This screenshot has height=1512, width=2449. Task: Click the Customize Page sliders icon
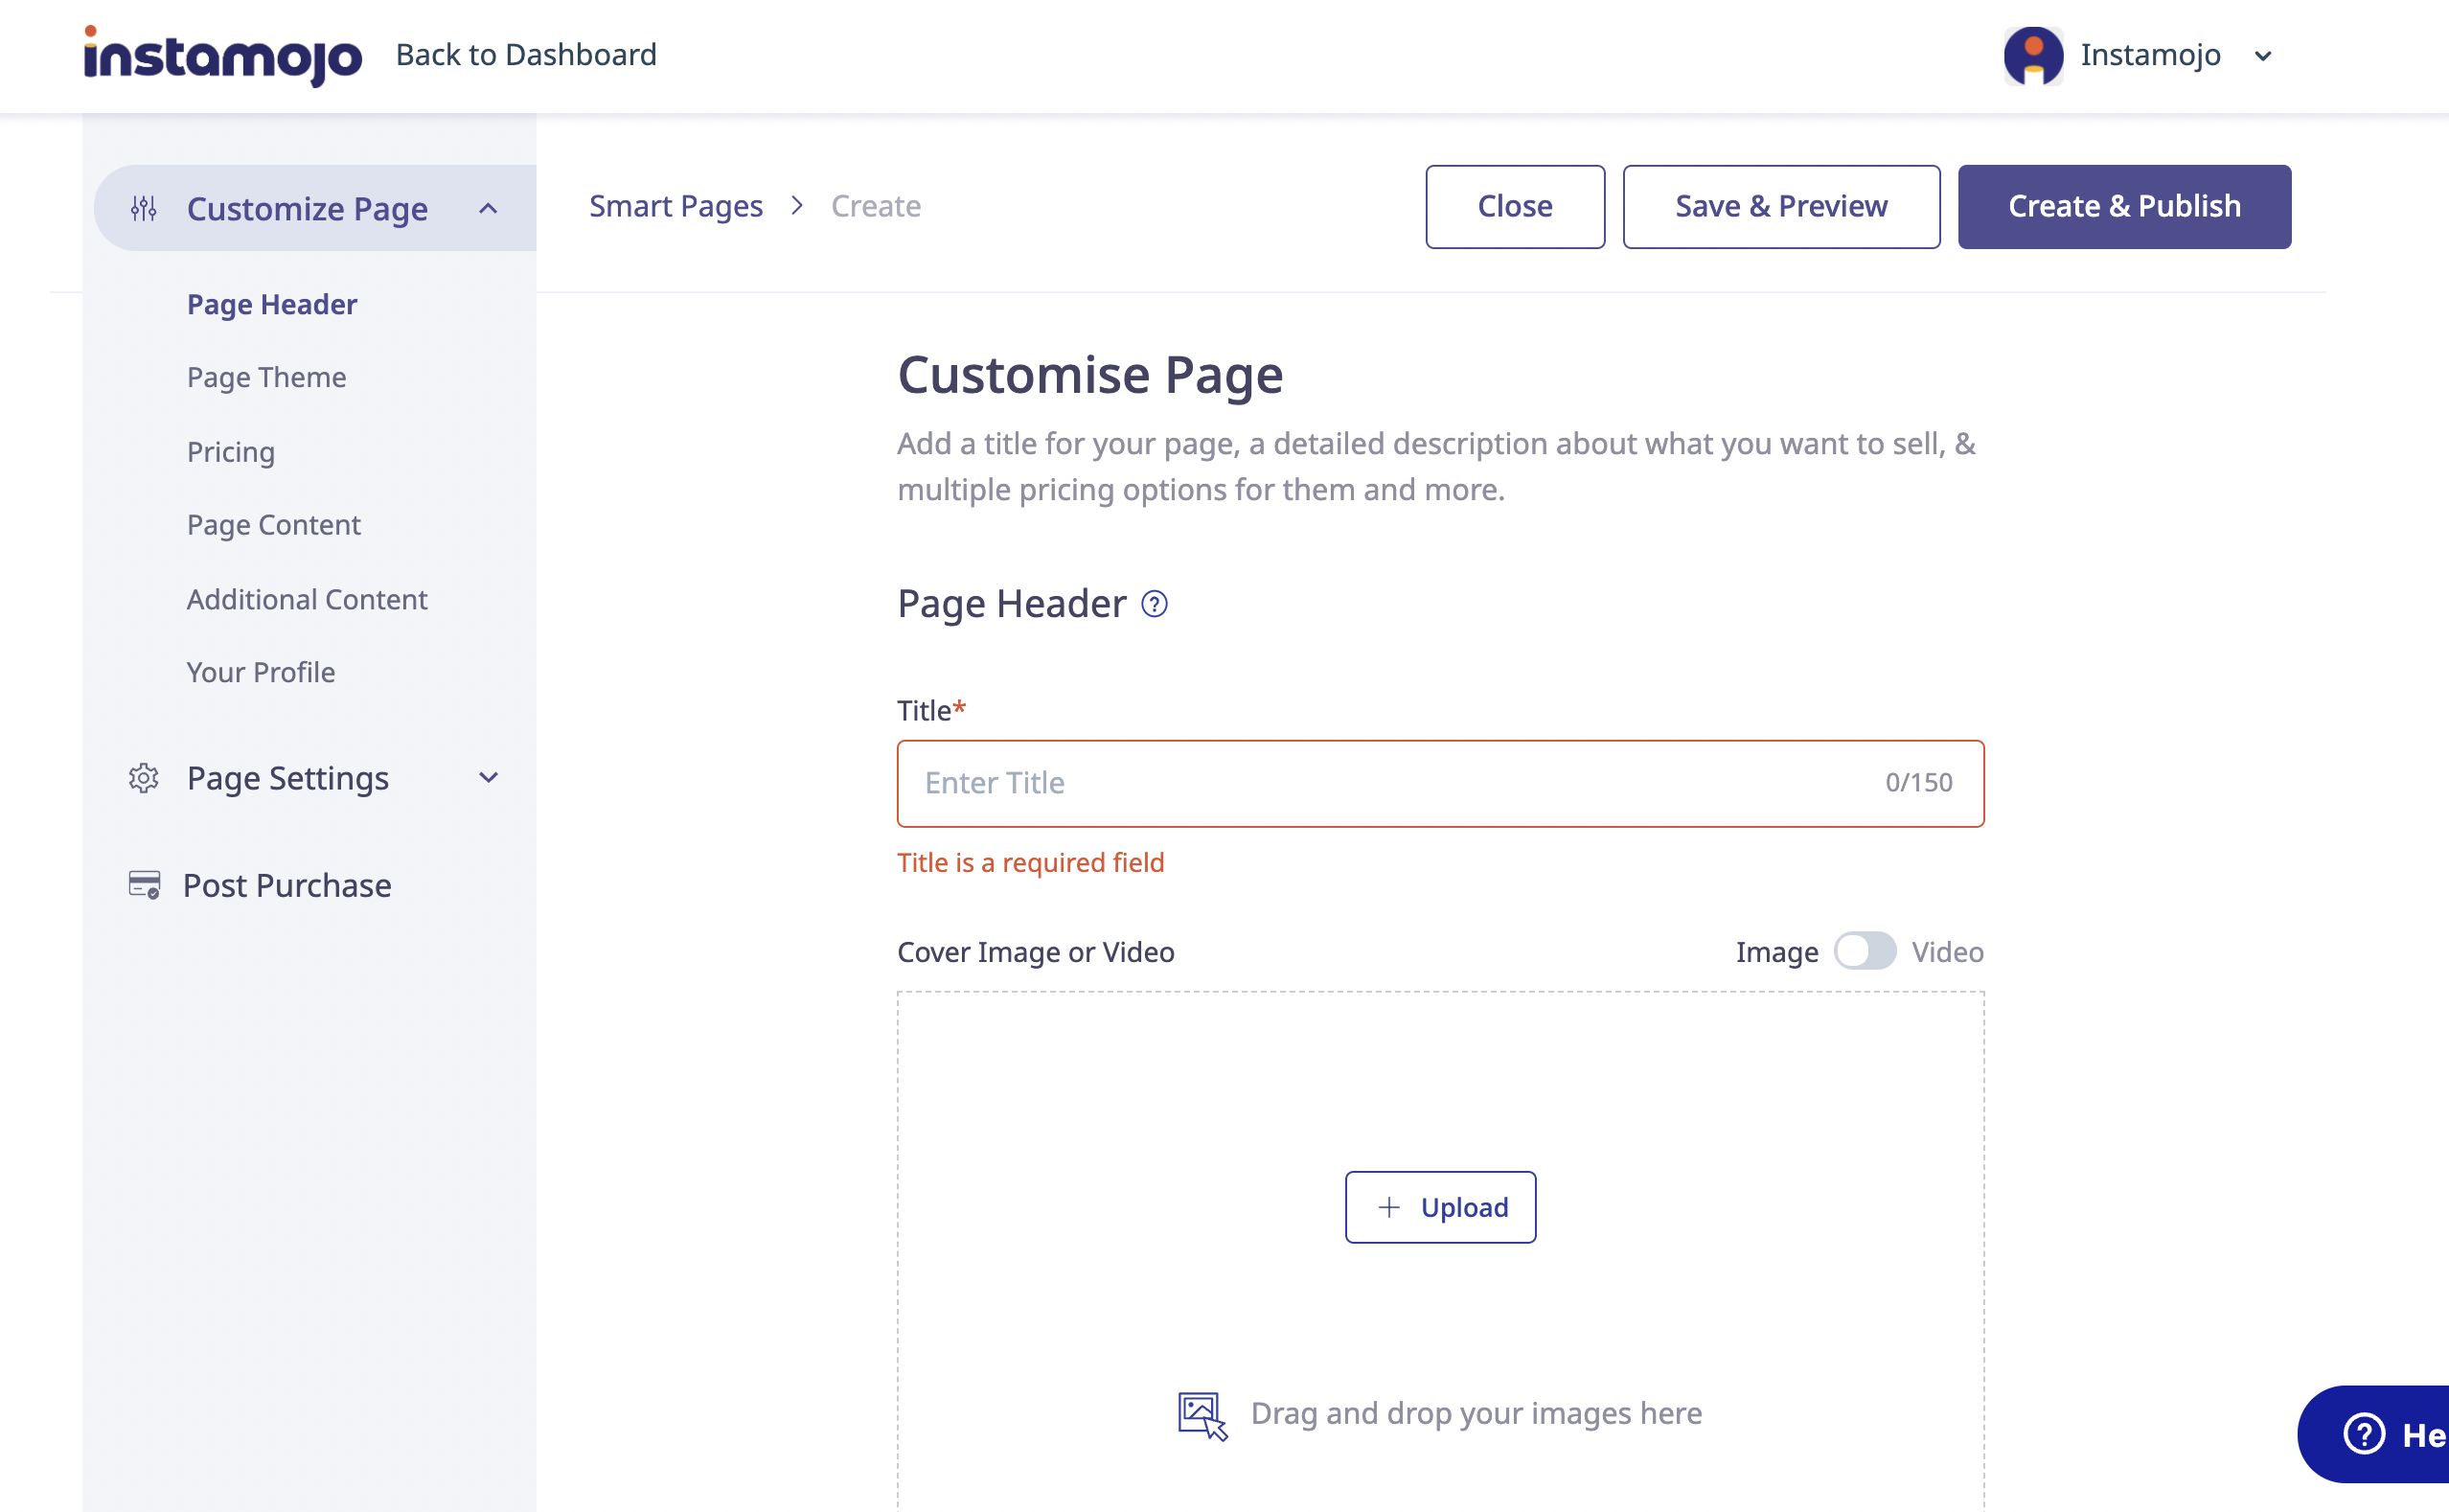tap(144, 208)
